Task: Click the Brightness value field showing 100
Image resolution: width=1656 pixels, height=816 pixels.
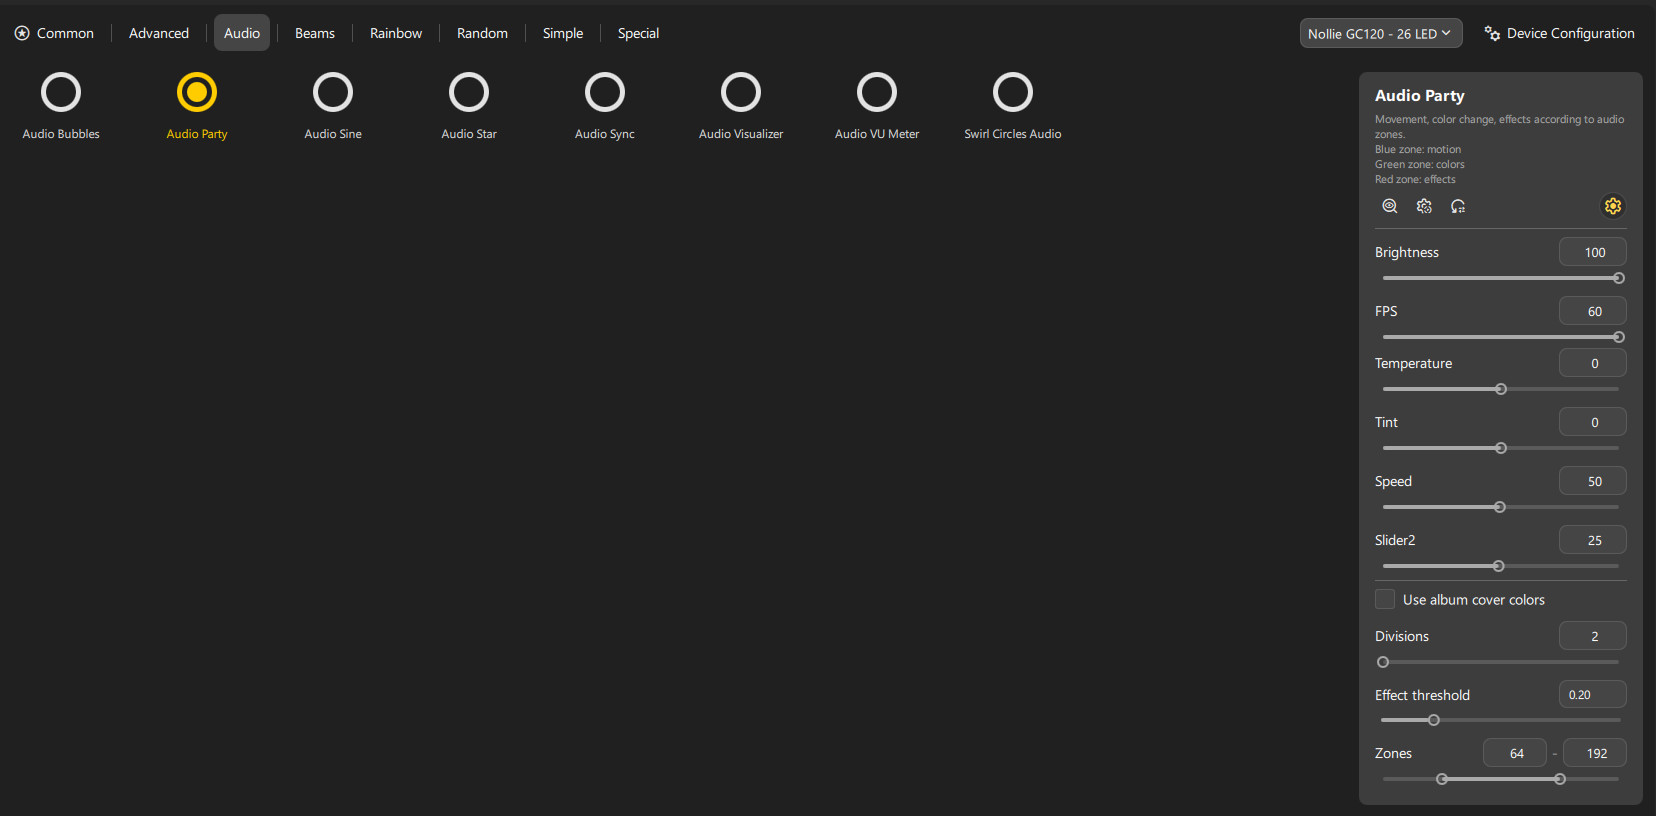Action: click(x=1593, y=252)
